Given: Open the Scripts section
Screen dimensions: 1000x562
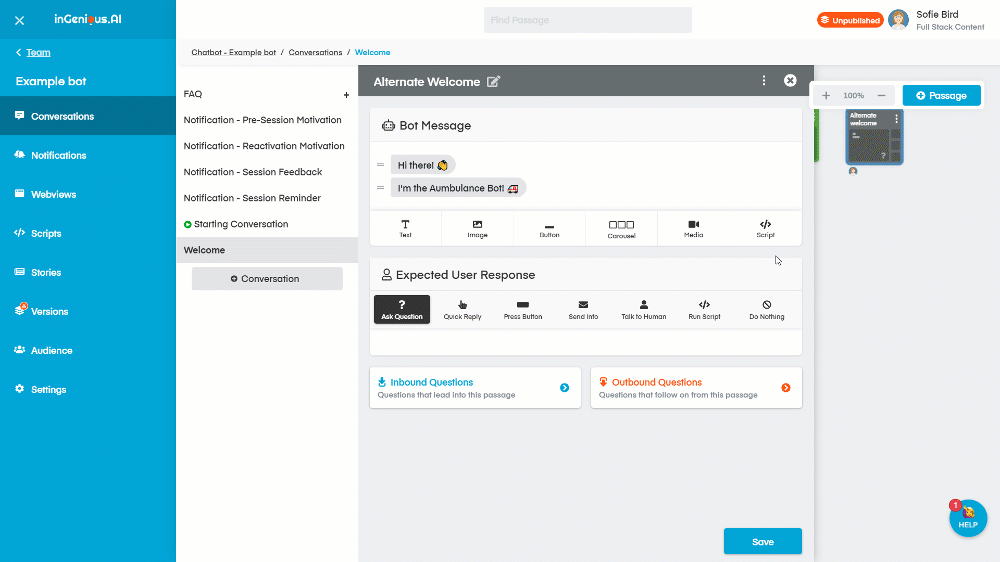Looking at the screenshot, I should pyautogui.click(x=88, y=233).
